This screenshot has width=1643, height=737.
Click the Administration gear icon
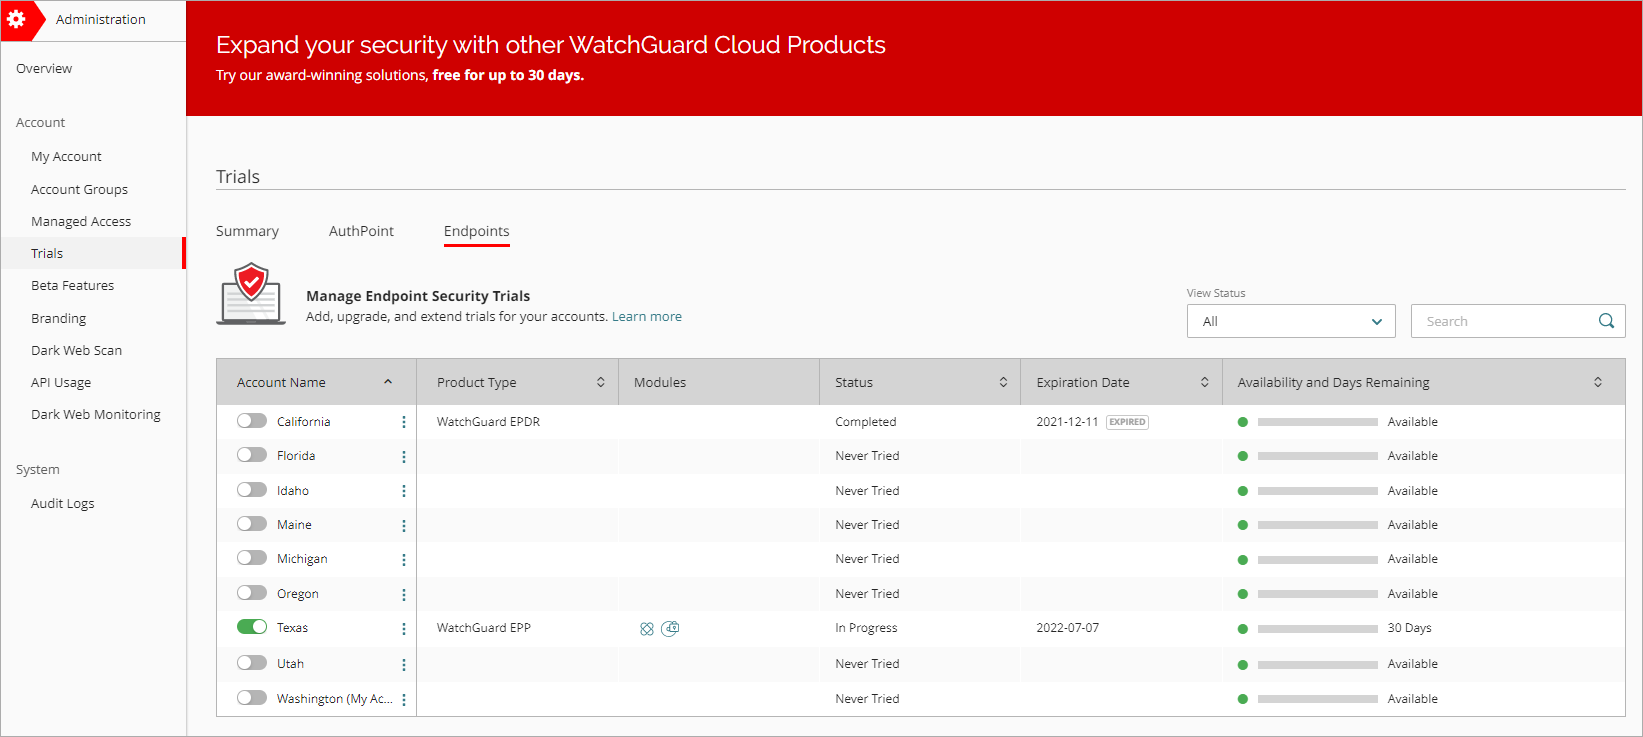pyautogui.click(x=17, y=19)
